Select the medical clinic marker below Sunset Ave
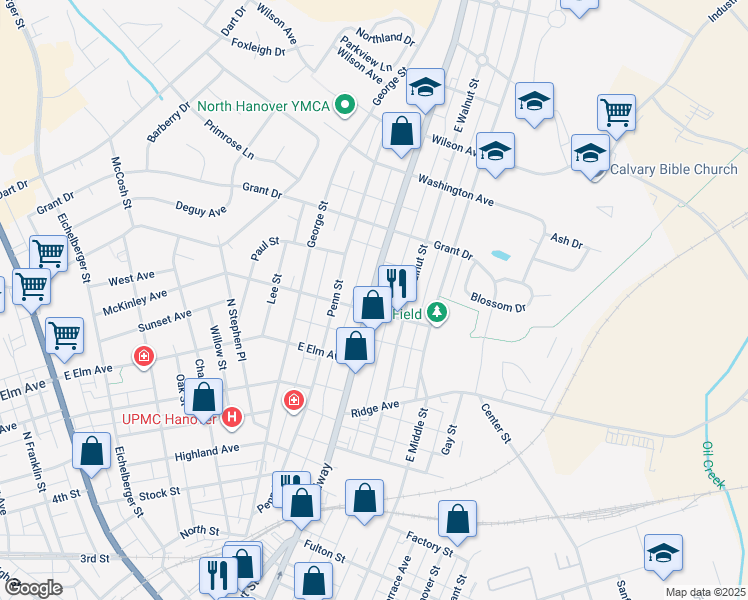Screen dimensions: 748x600 145,356
